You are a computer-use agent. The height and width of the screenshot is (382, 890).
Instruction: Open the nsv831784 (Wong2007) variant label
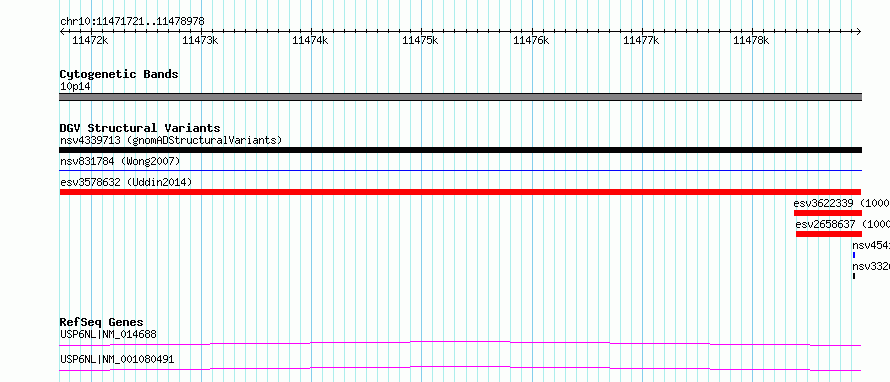click(120, 161)
